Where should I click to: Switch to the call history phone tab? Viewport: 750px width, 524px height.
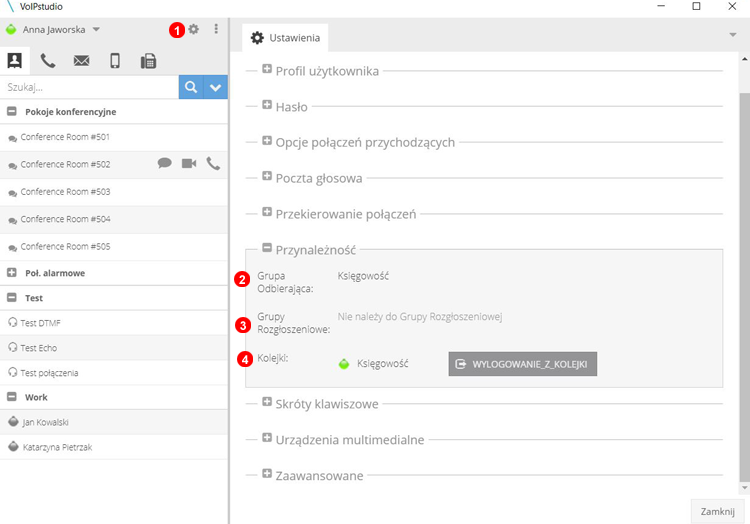point(48,61)
